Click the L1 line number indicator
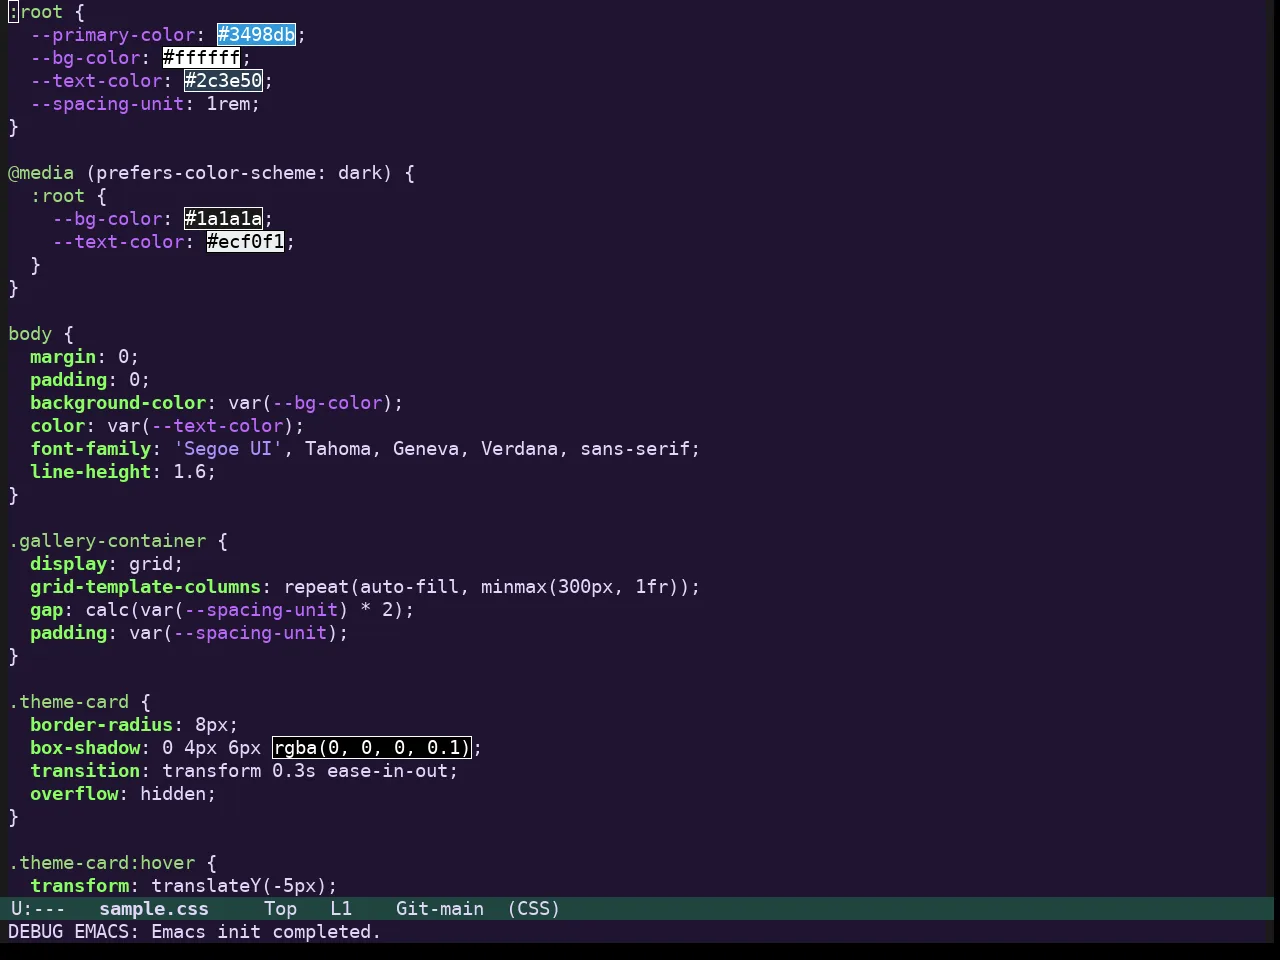 (x=341, y=909)
